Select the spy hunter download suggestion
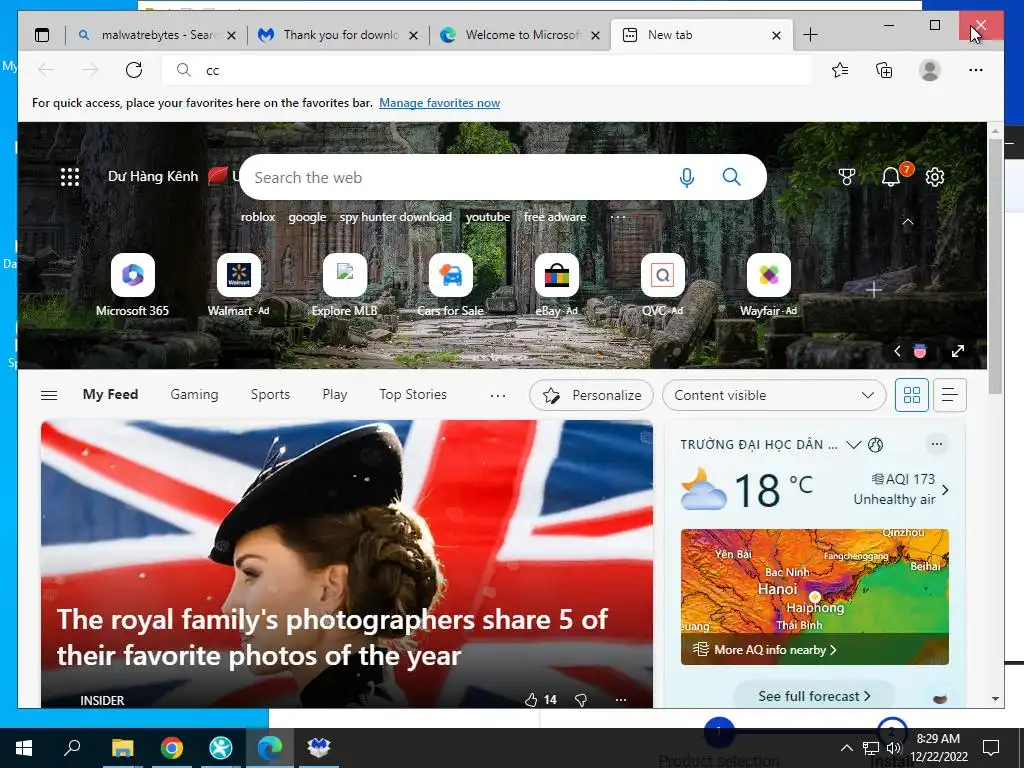 tap(396, 217)
